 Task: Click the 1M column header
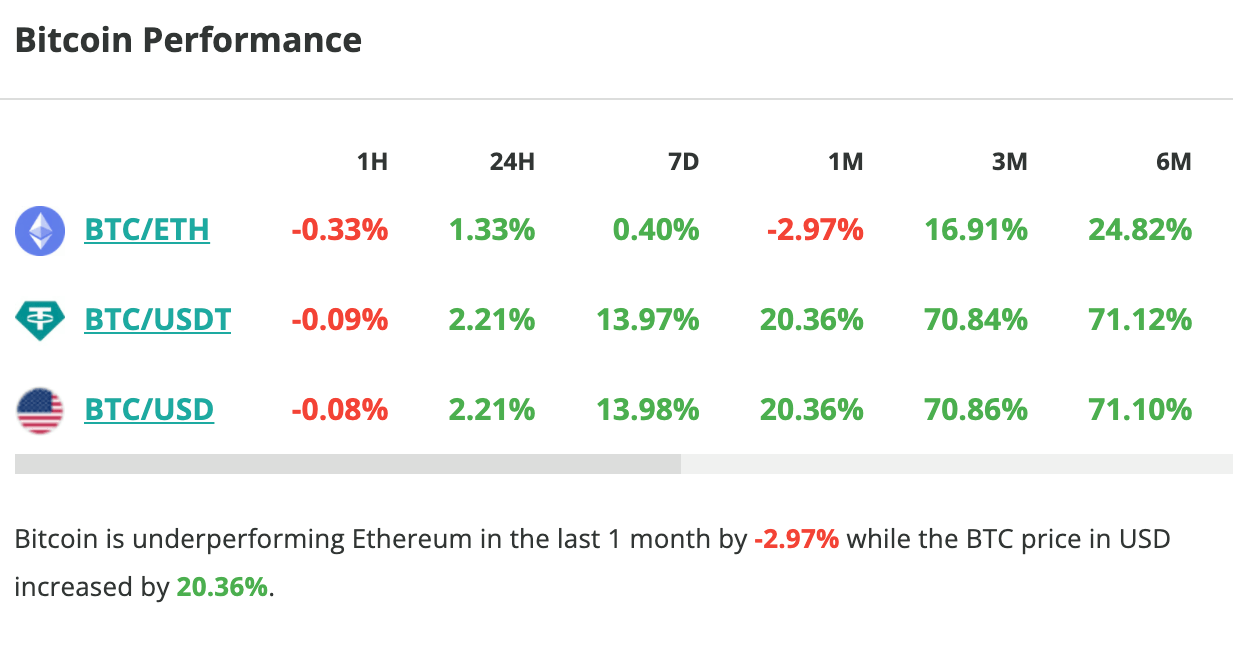[846, 161]
